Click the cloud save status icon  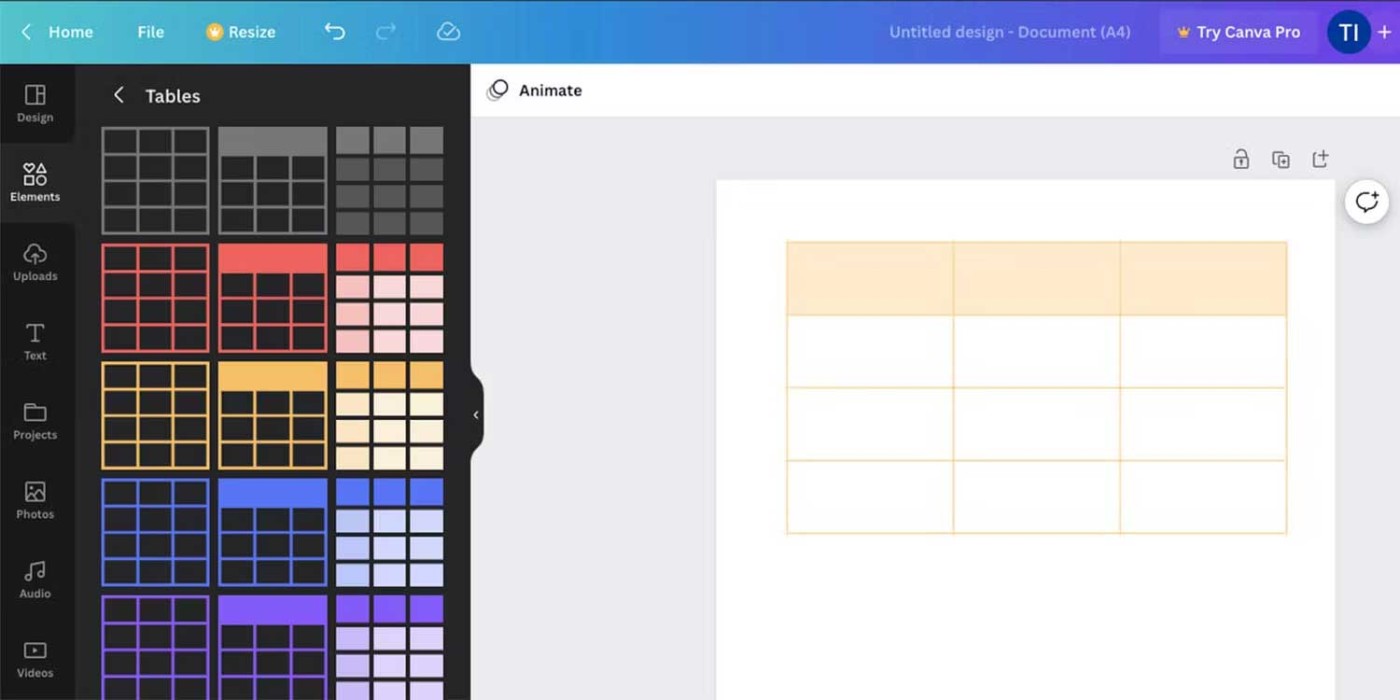(448, 32)
